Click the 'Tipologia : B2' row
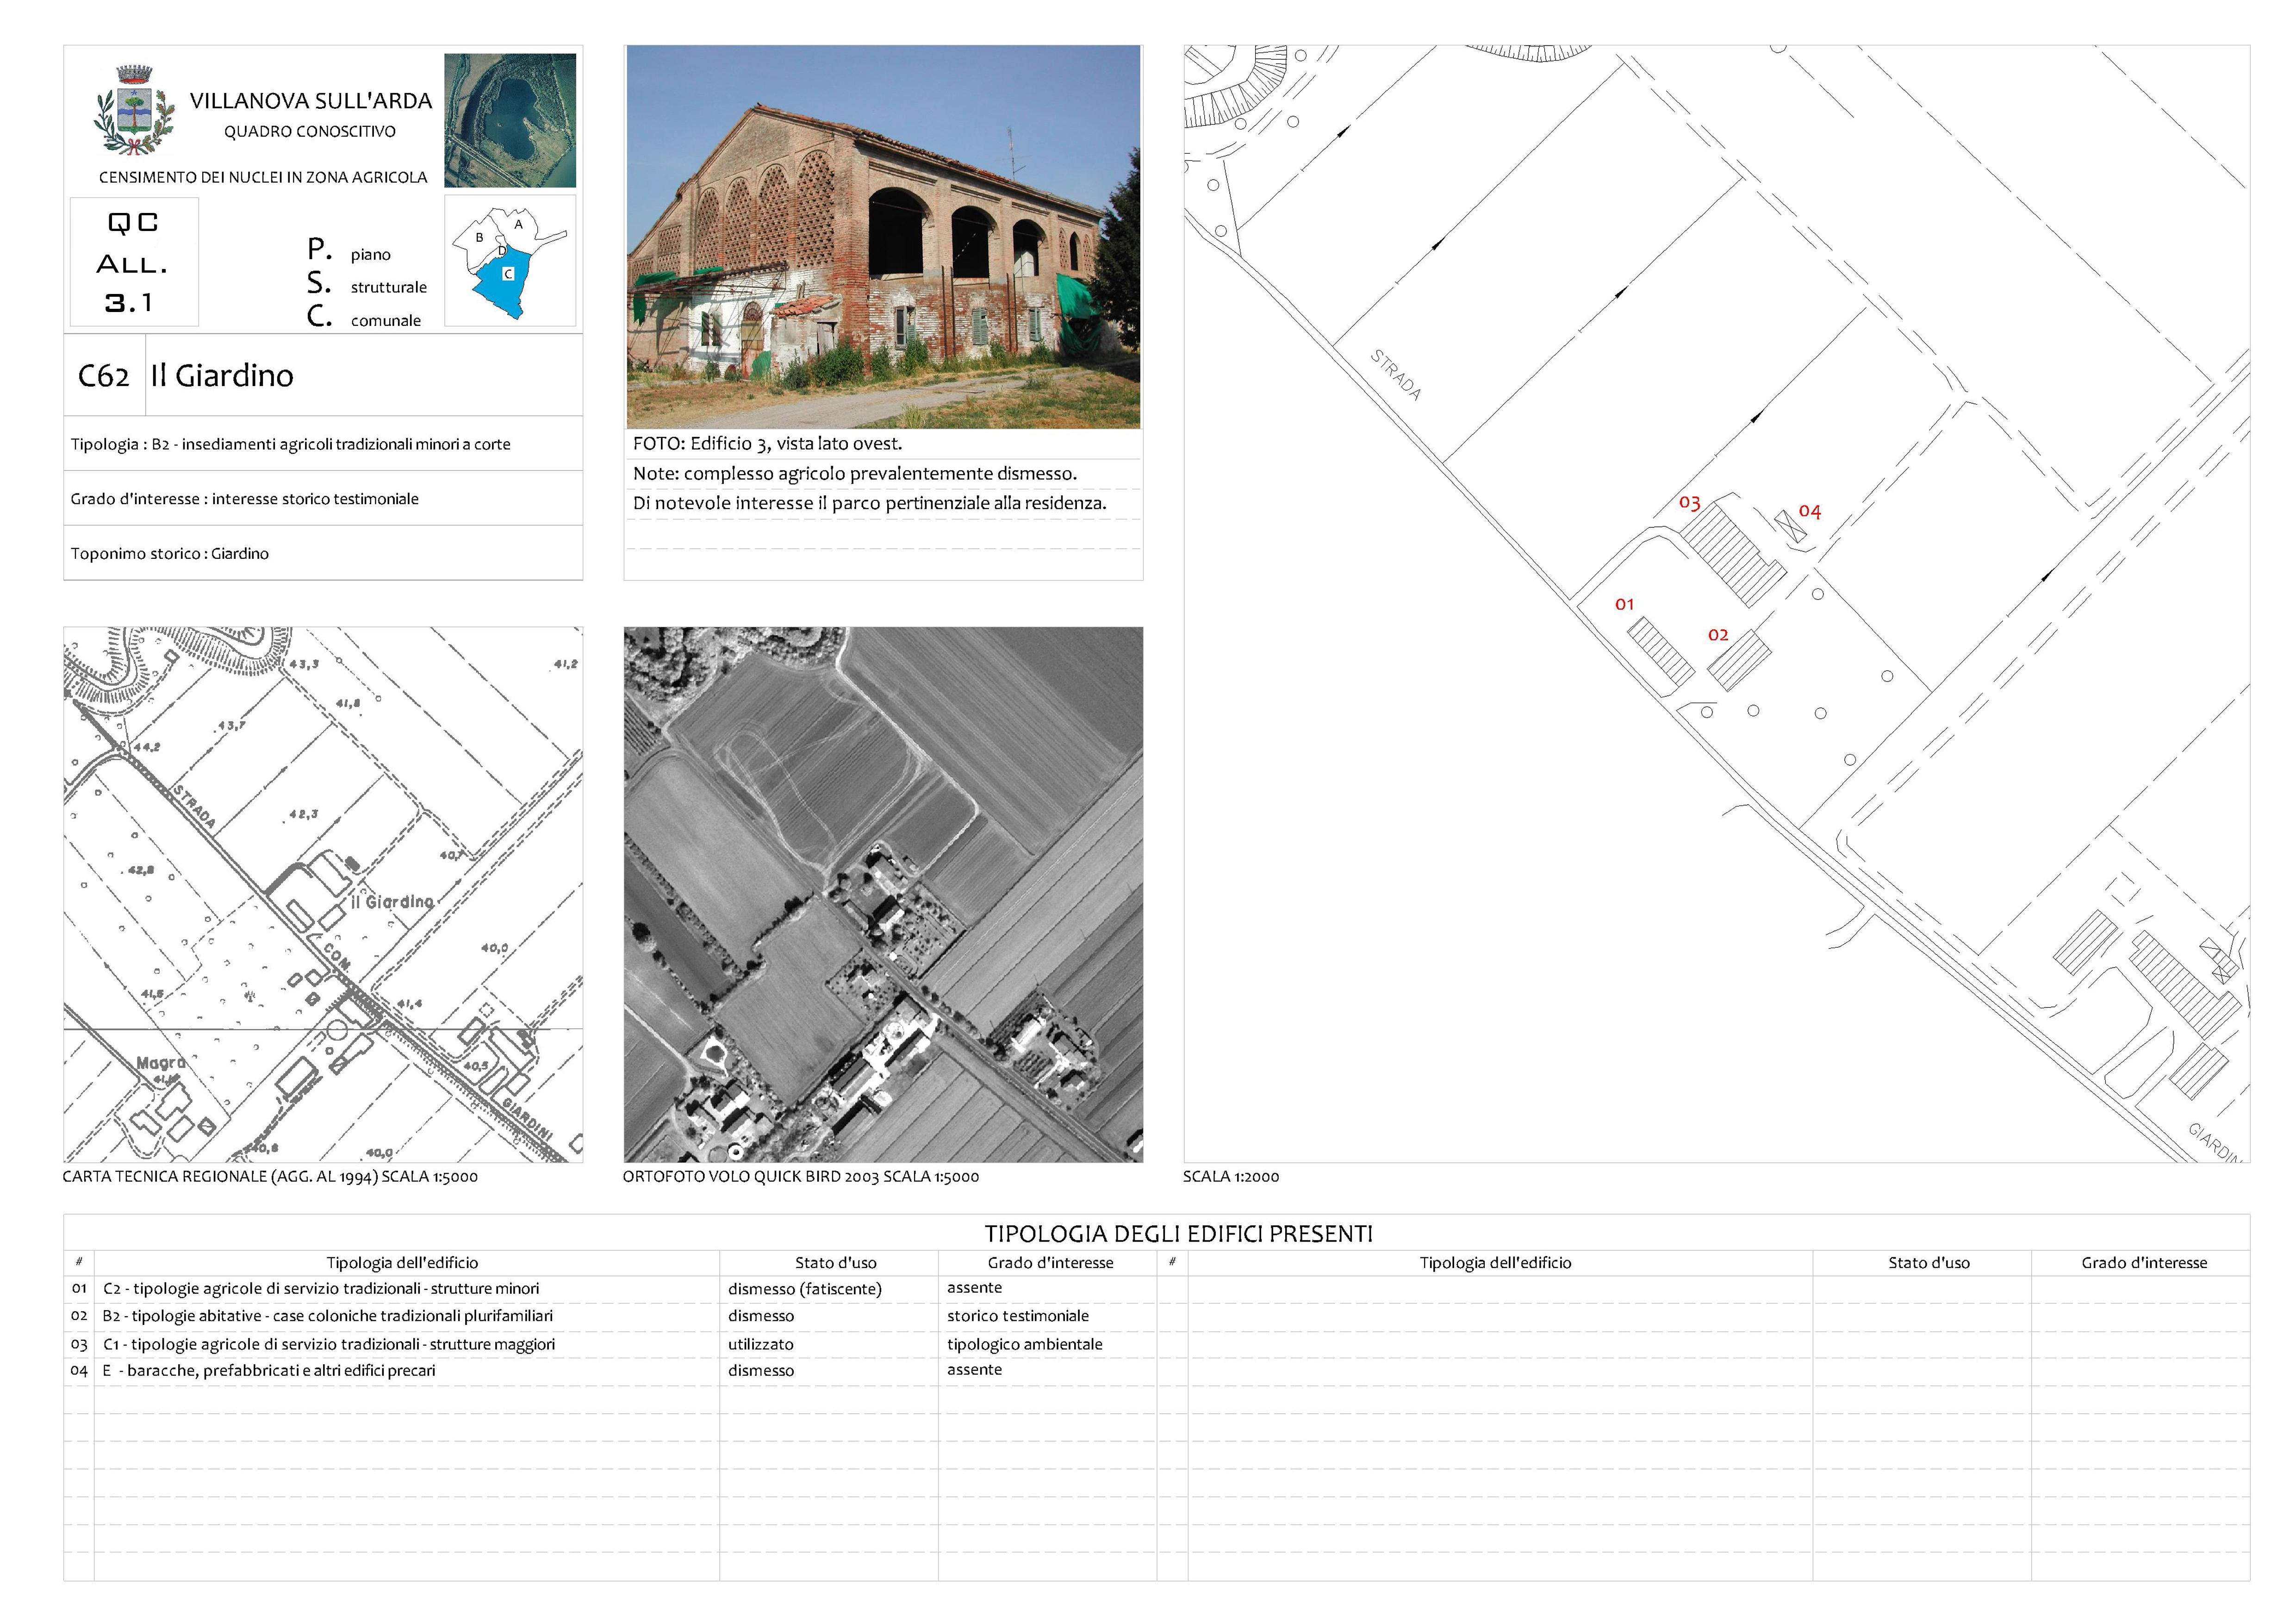Viewport: 2296px width, 1624px height. 323,444
